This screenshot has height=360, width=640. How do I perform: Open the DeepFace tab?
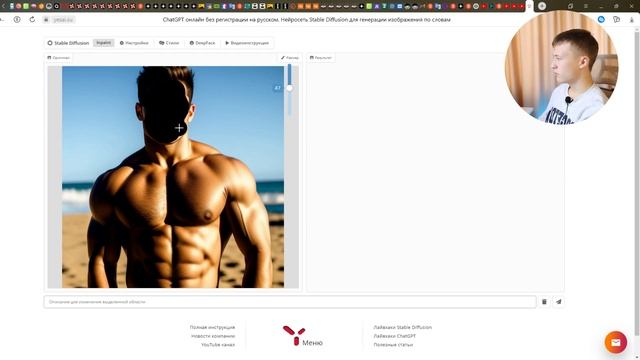pos(202,43)
